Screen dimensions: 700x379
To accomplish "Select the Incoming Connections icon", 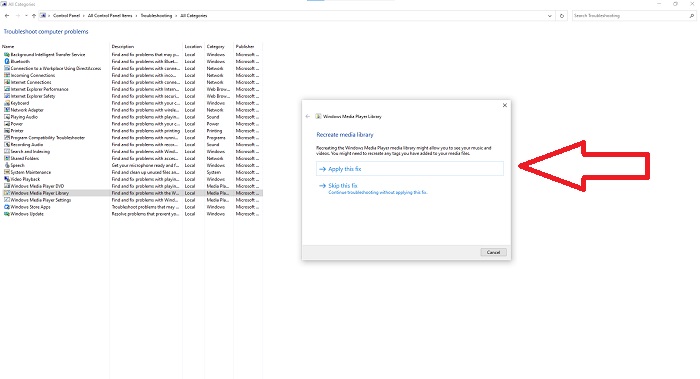I will tap(7, 75).
